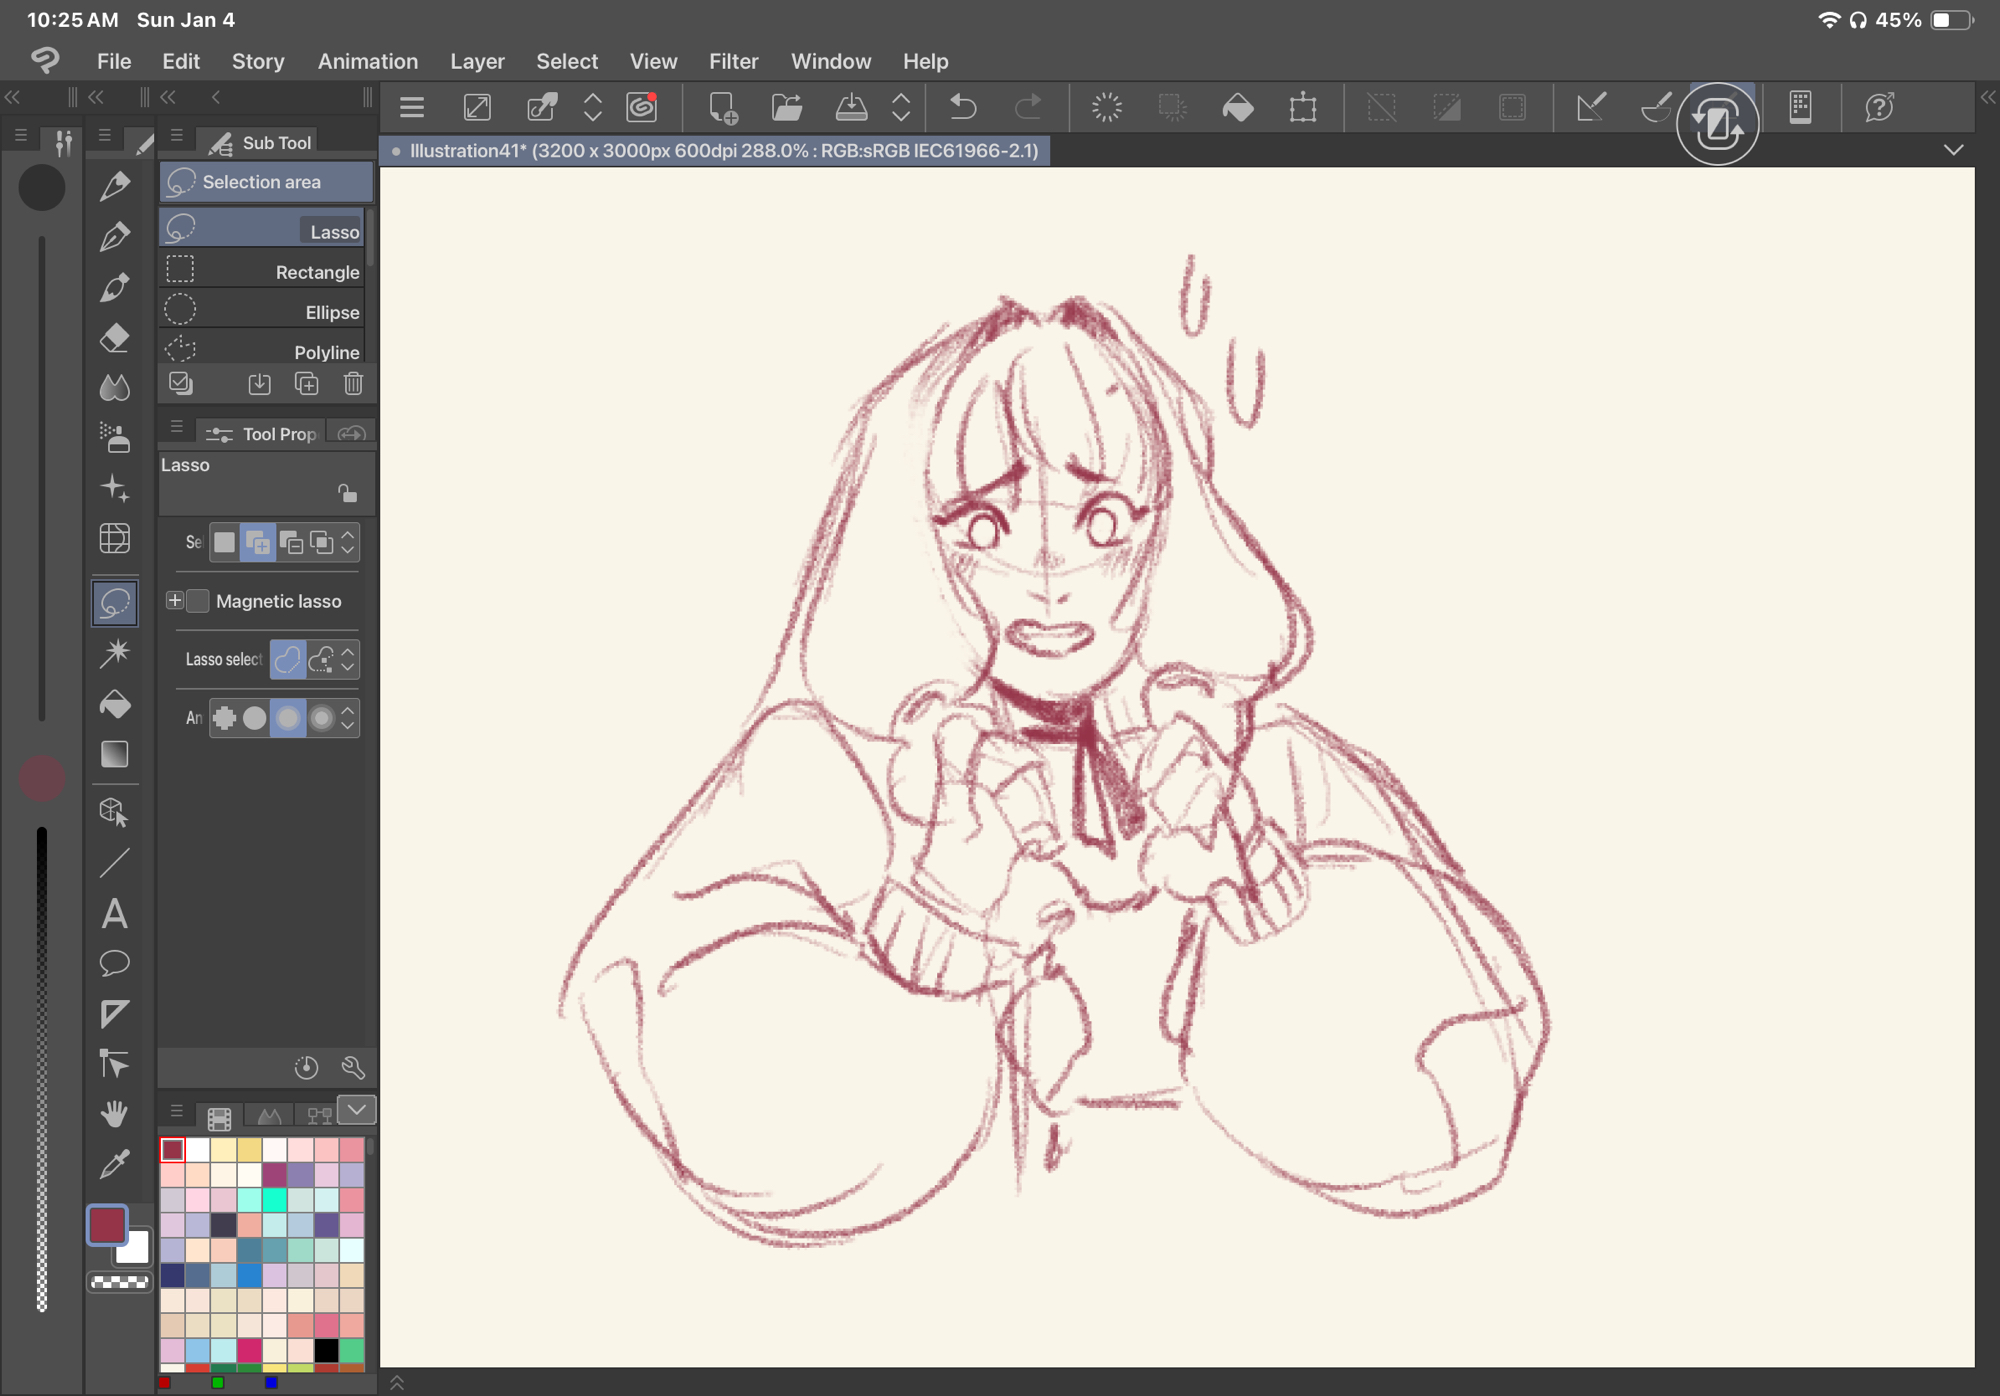Viewport: 2000px width, 1396px height.
Task: Select the Hand move tool
Action: tap(115, 1114)
